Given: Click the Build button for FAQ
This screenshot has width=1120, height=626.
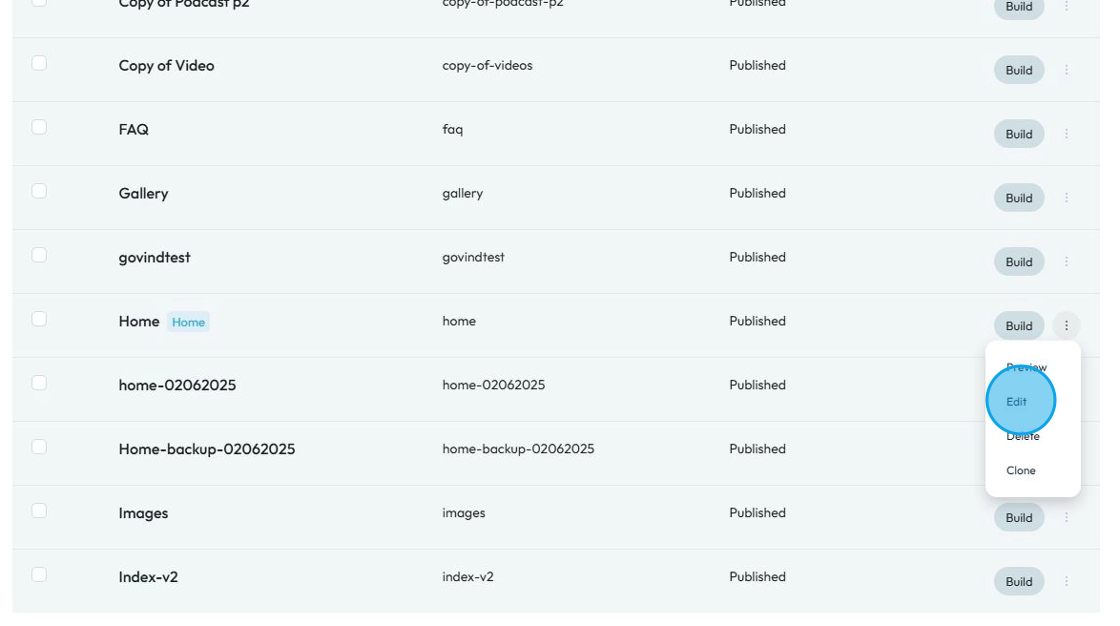Looking at the screenshot, I should tap(1019, 134).
